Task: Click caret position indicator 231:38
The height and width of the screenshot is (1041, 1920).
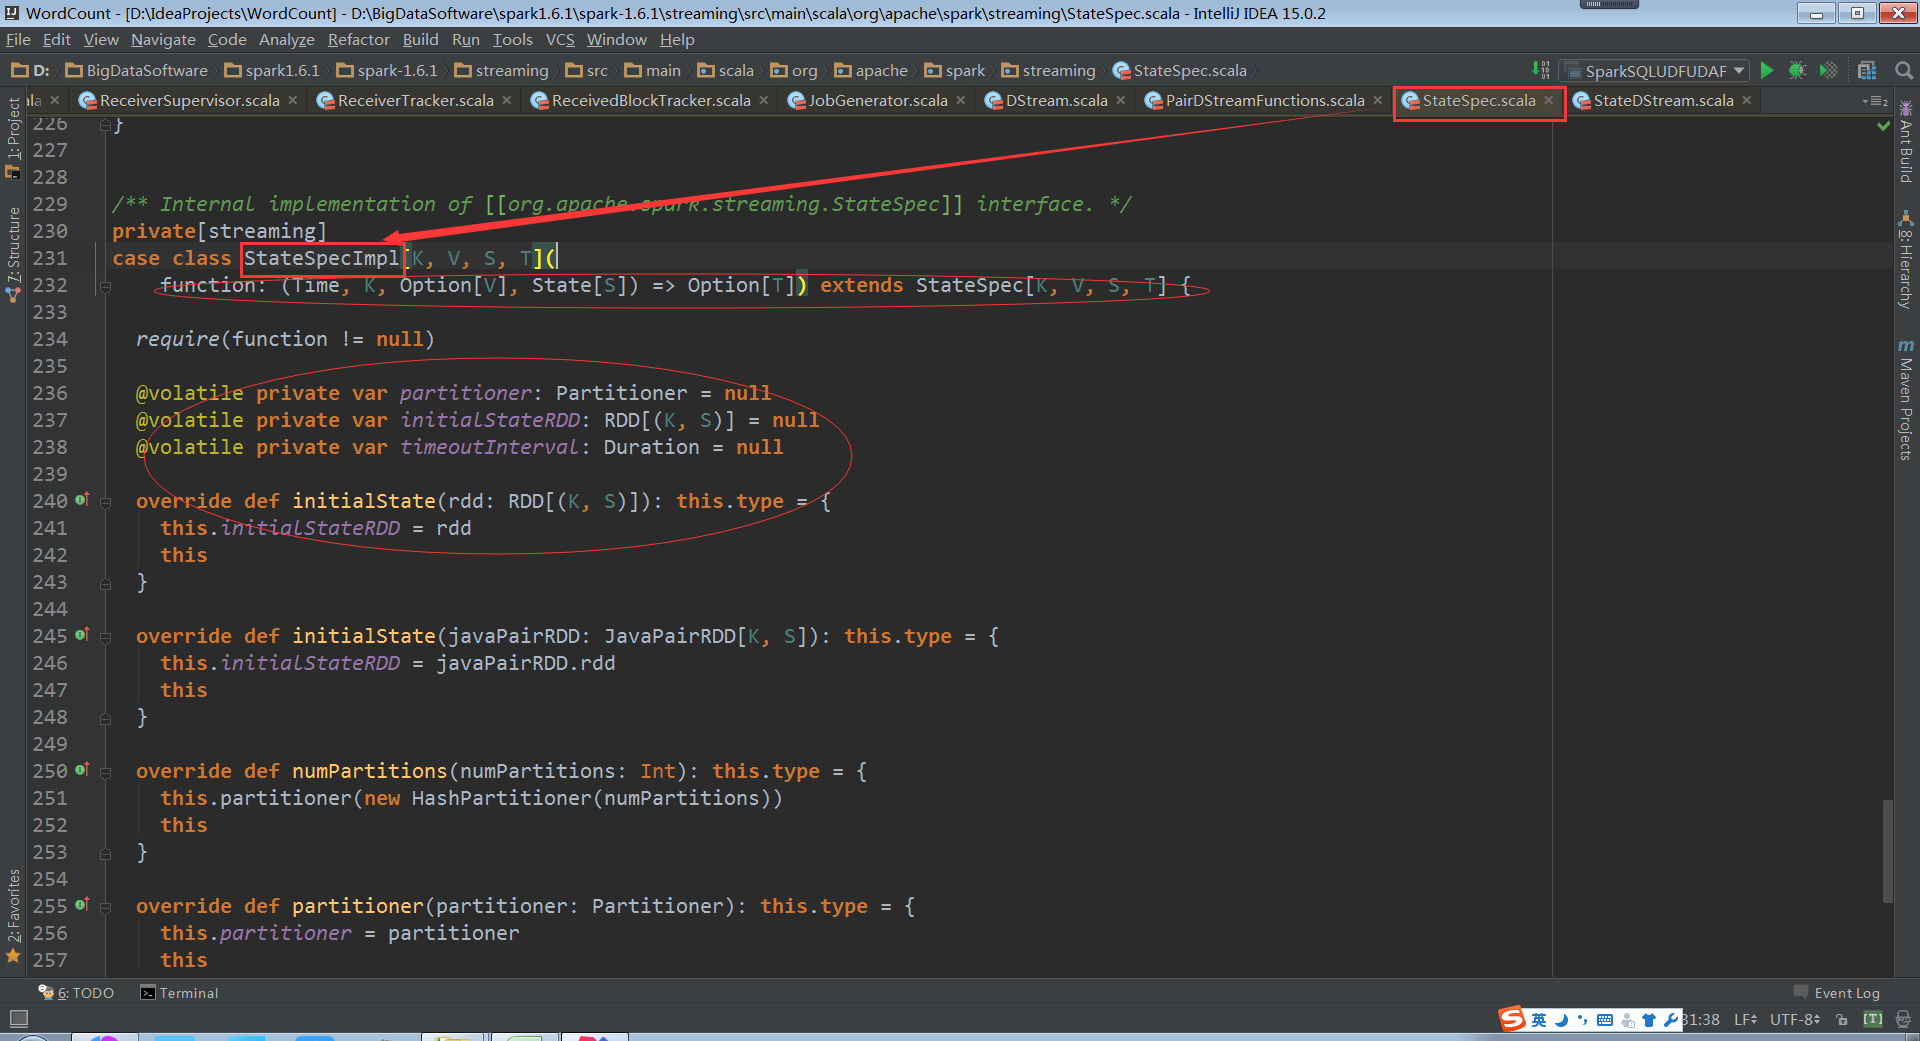Action: tap(1702, 1019)
